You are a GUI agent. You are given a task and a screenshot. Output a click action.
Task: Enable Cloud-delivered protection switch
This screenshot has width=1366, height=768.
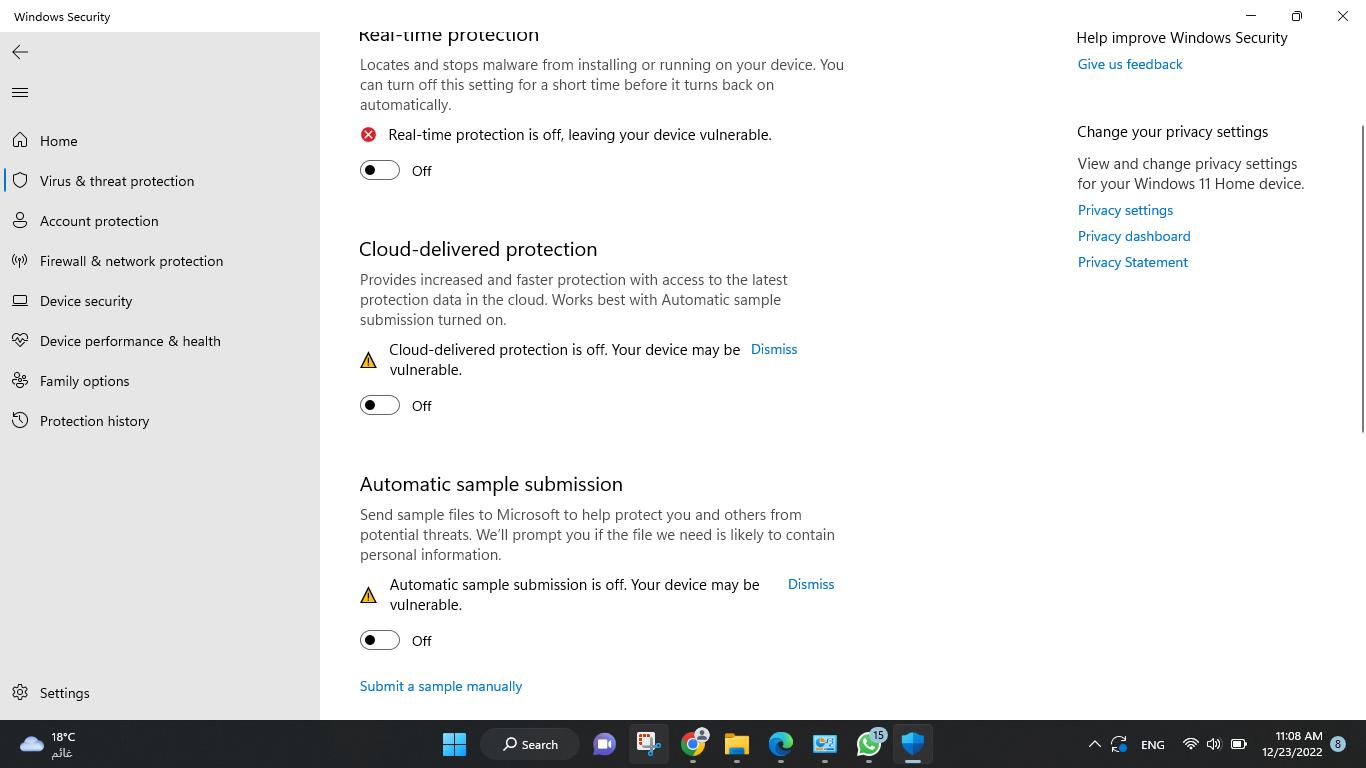pyautogui.click(x=380, y=406)
